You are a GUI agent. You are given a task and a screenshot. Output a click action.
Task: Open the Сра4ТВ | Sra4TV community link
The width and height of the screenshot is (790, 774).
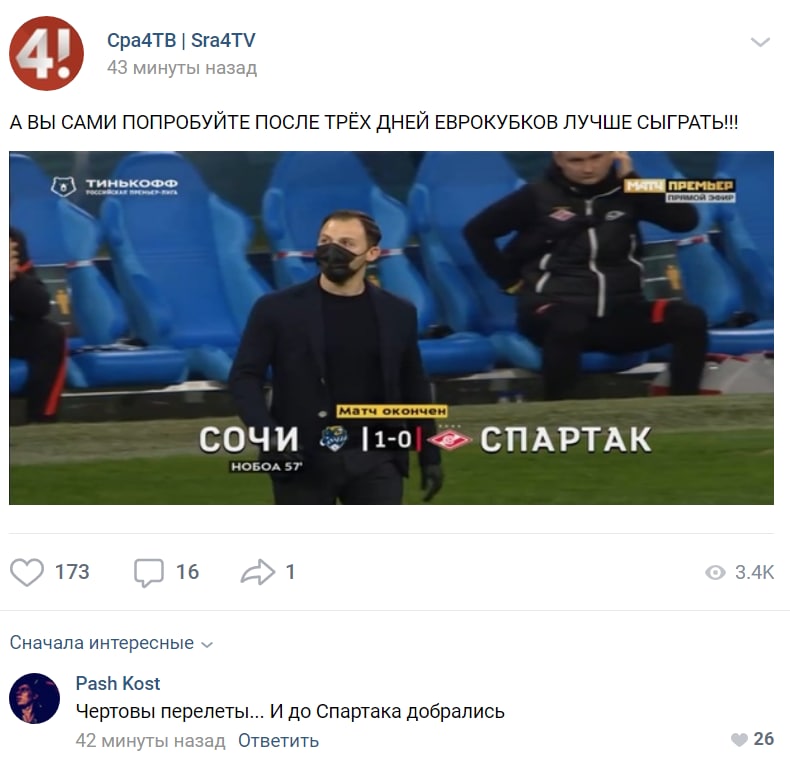[181, 40]
